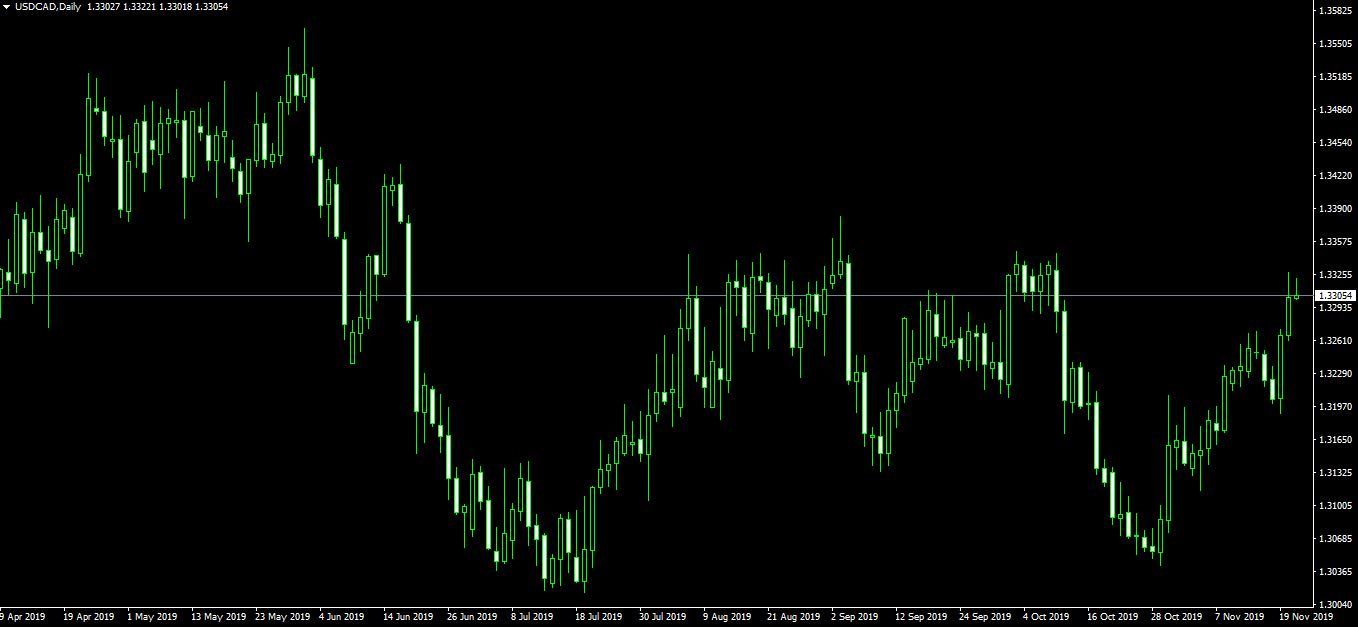Screen dimensions: 1358x627
Task: Select the 2 Sep 2019 date label
Action: click(x=853, y=617)
